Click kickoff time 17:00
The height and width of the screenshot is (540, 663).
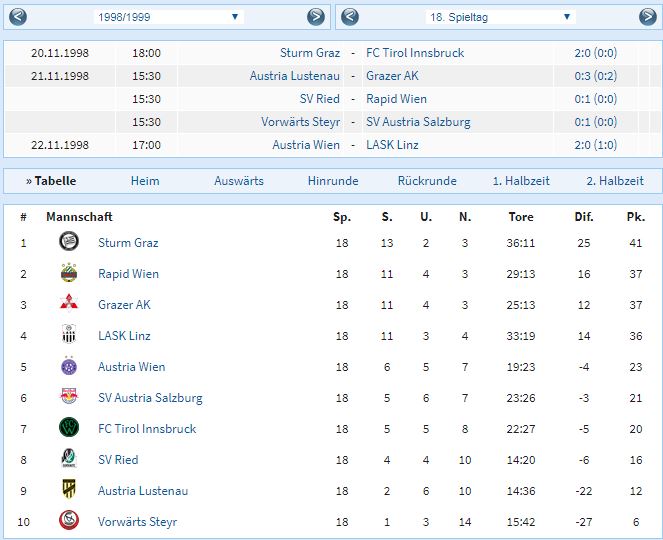point(146,145)
